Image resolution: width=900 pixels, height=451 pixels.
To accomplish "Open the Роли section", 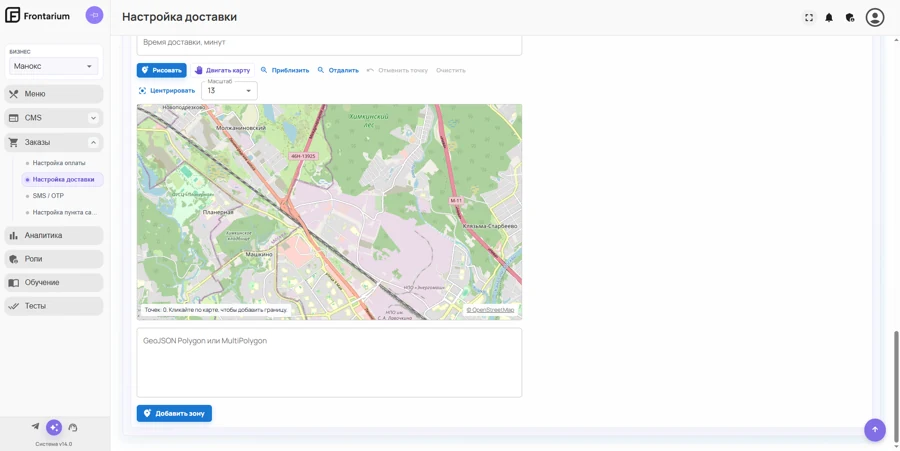I will [53, 259].
